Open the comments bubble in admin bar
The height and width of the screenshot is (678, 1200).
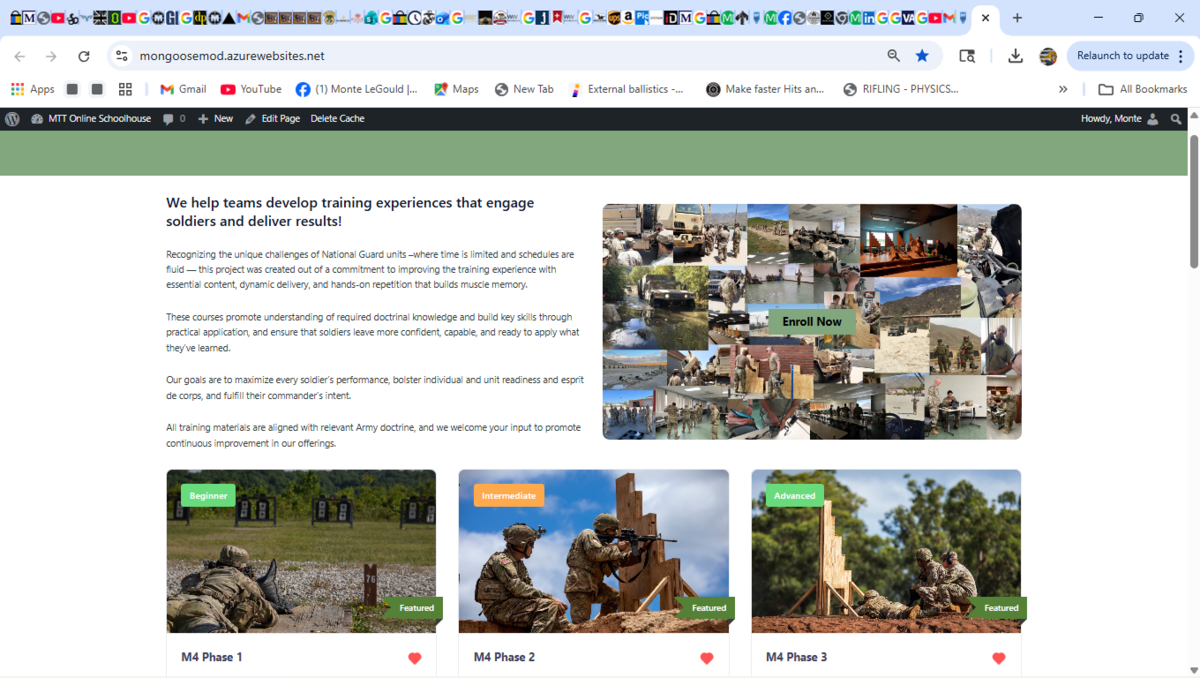173,119
